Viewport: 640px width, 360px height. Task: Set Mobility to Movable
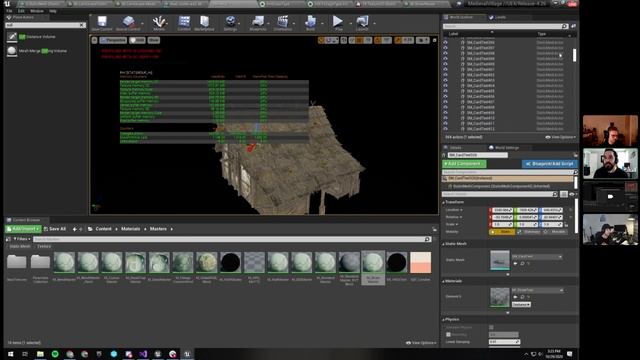coord(556,232)
